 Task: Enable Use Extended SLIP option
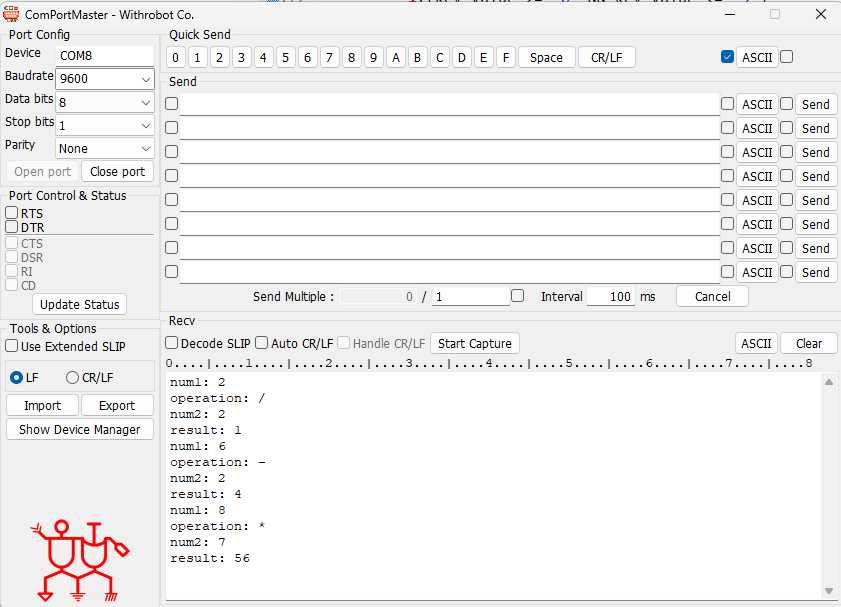[11, 346]
